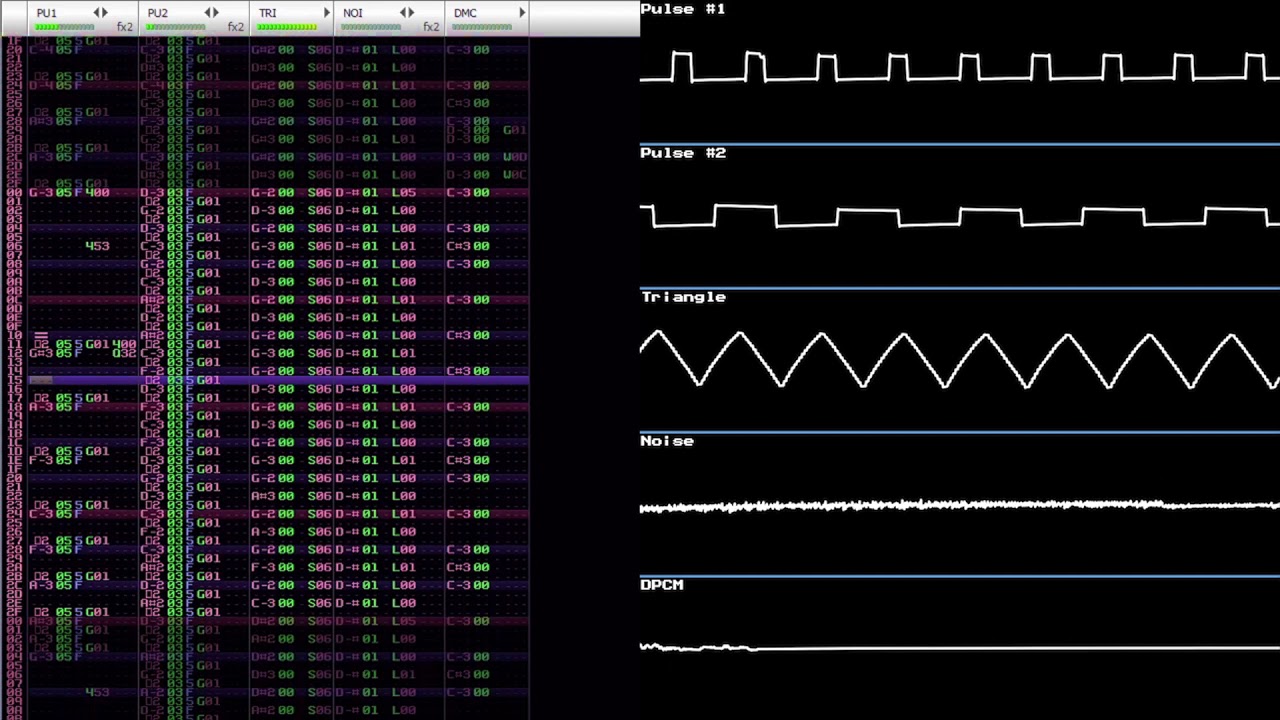Click row number 2C in the pattern editor

click(14, 585)
